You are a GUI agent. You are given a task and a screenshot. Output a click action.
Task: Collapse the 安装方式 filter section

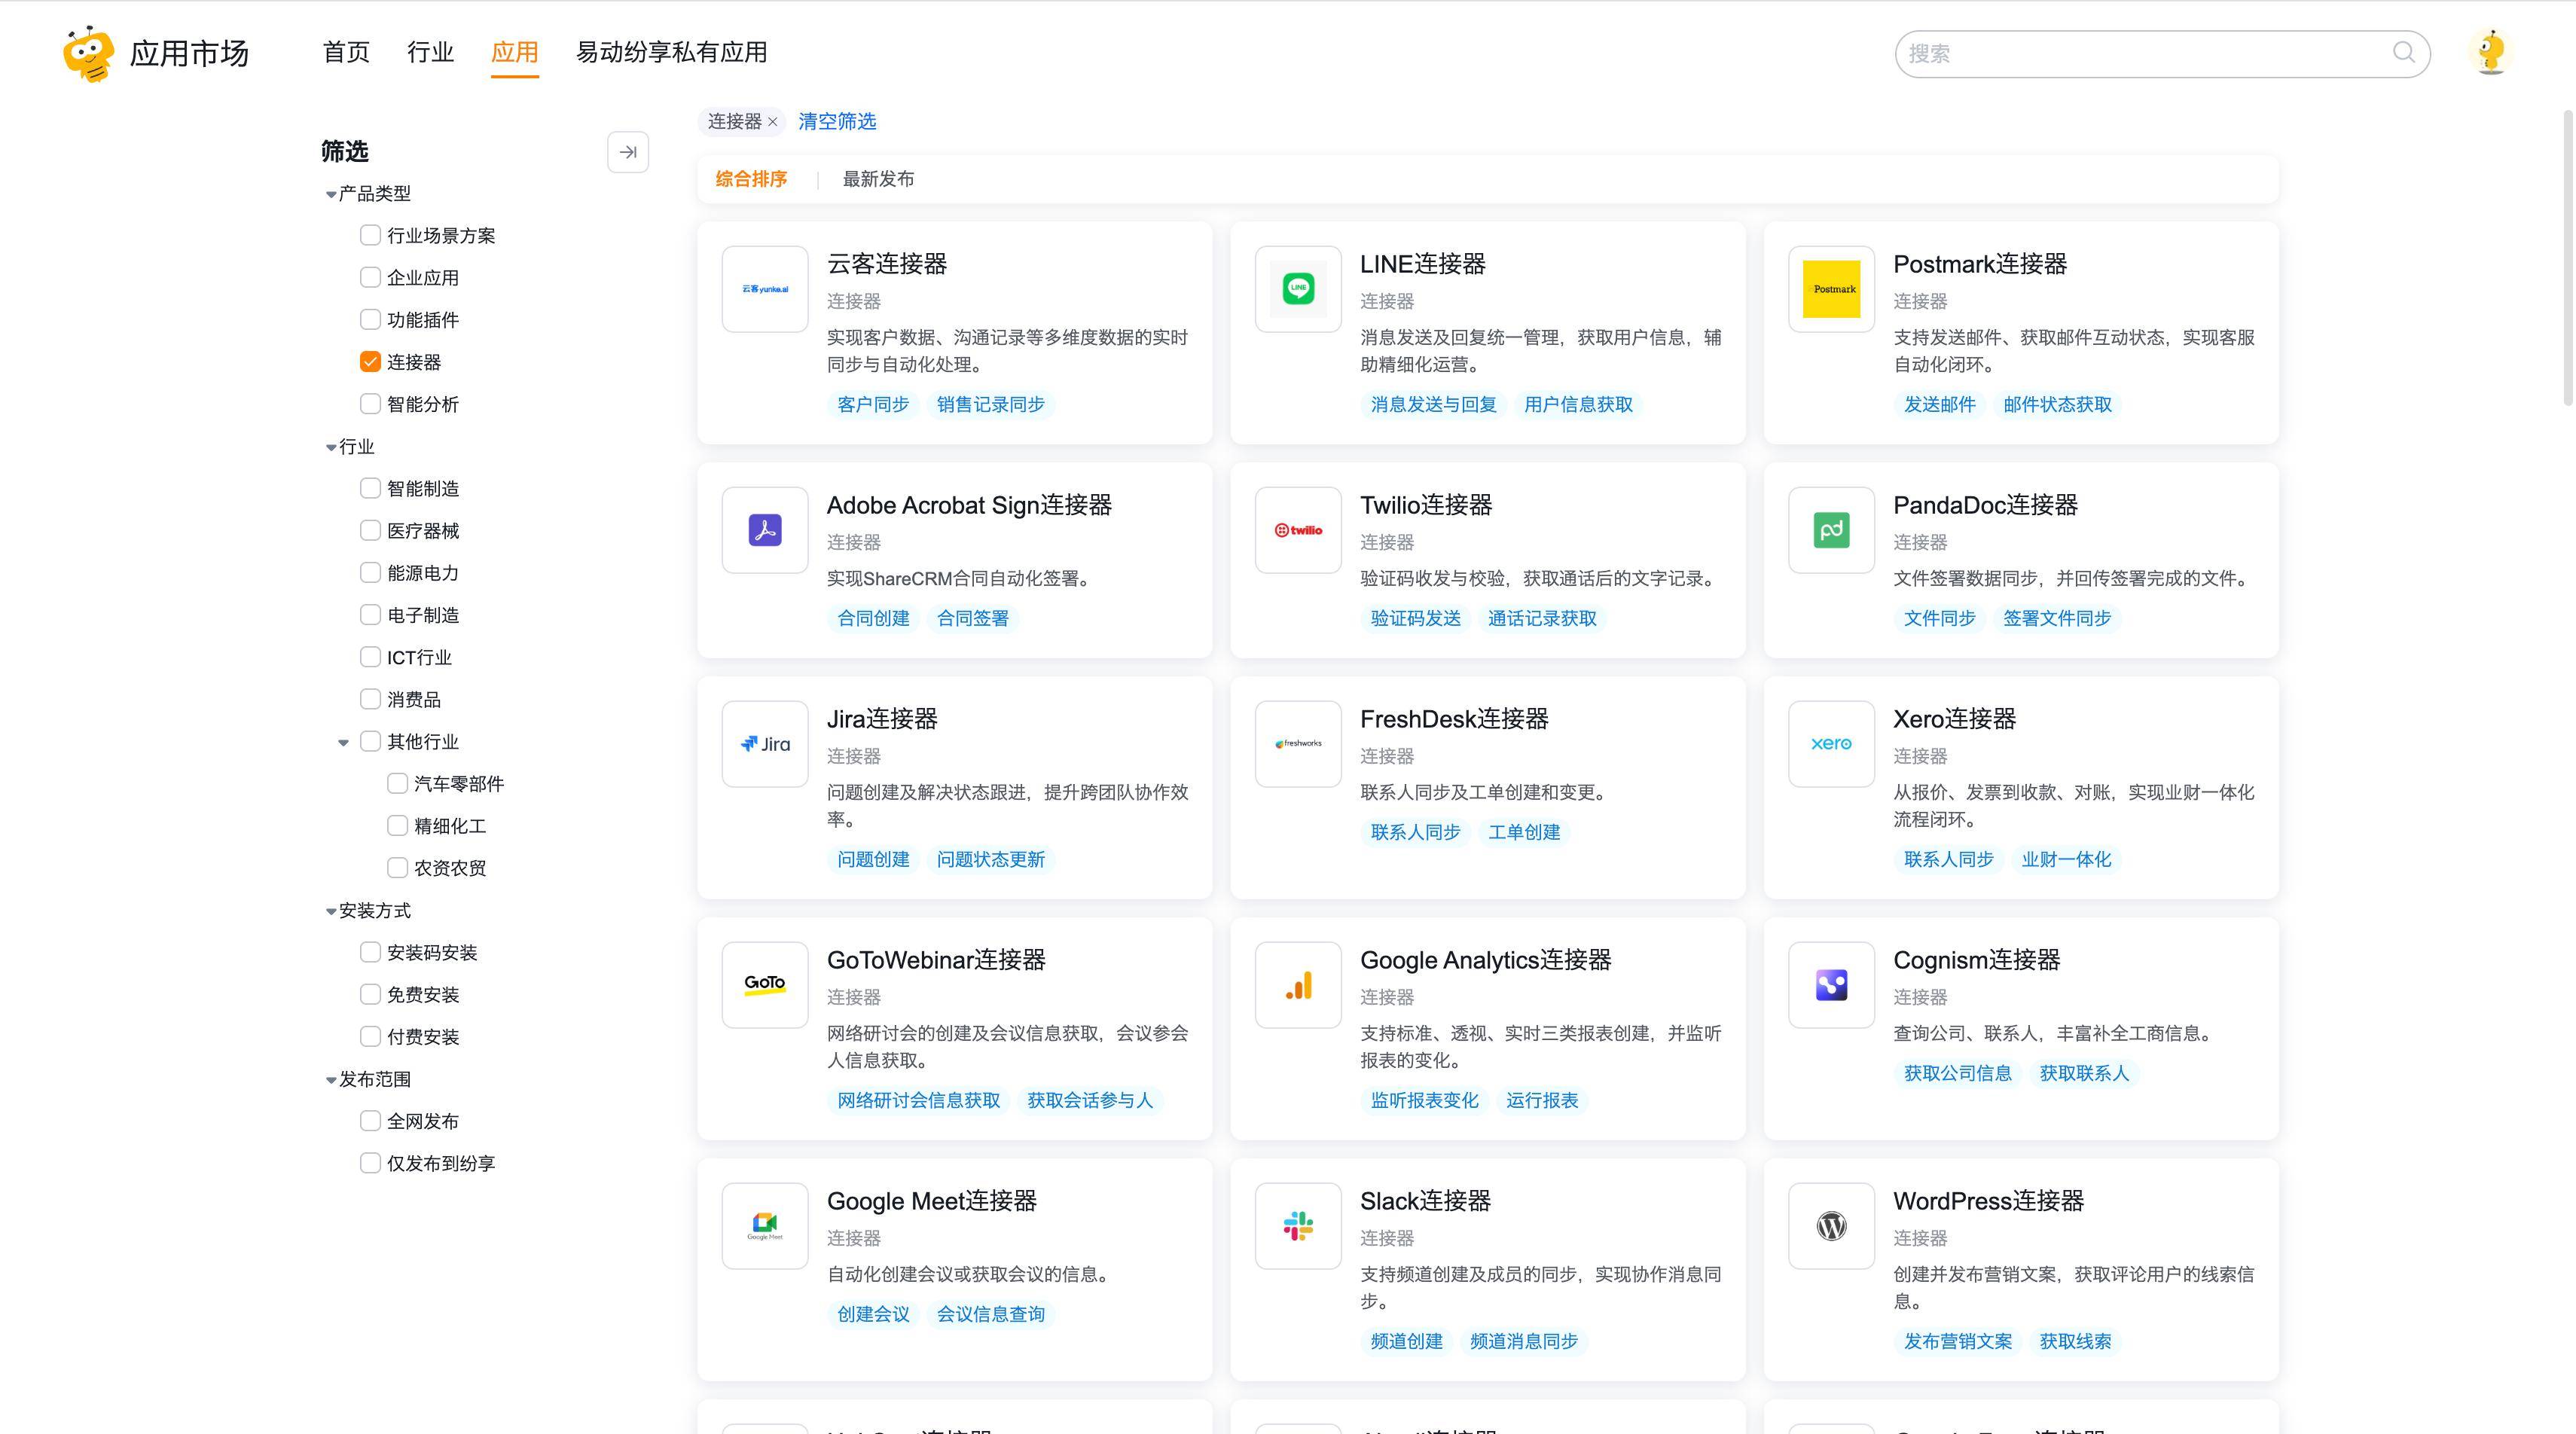[x=331, y=911]
